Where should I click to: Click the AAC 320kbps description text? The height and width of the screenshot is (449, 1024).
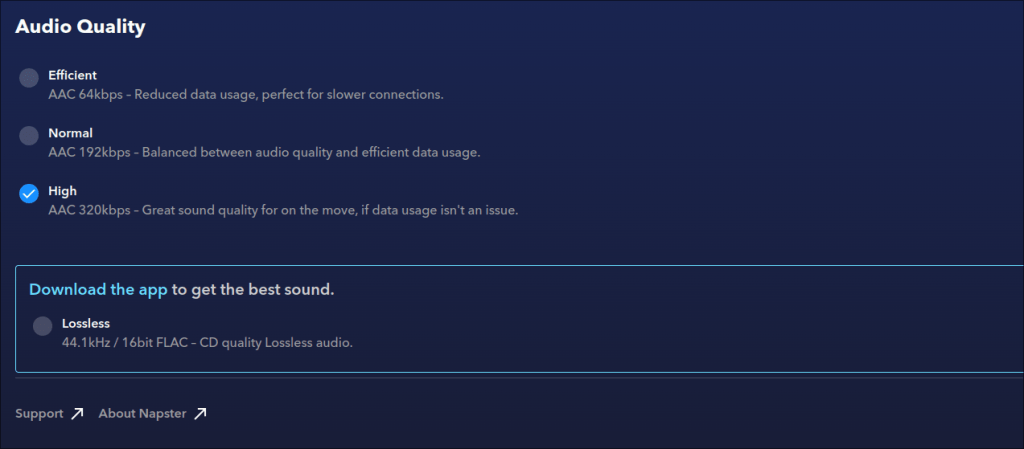click(x=283, y=211)
